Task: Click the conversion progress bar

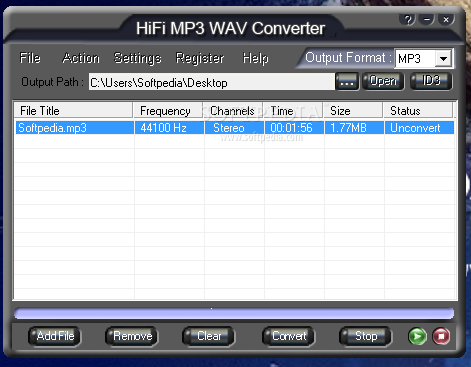Action: 234,314
